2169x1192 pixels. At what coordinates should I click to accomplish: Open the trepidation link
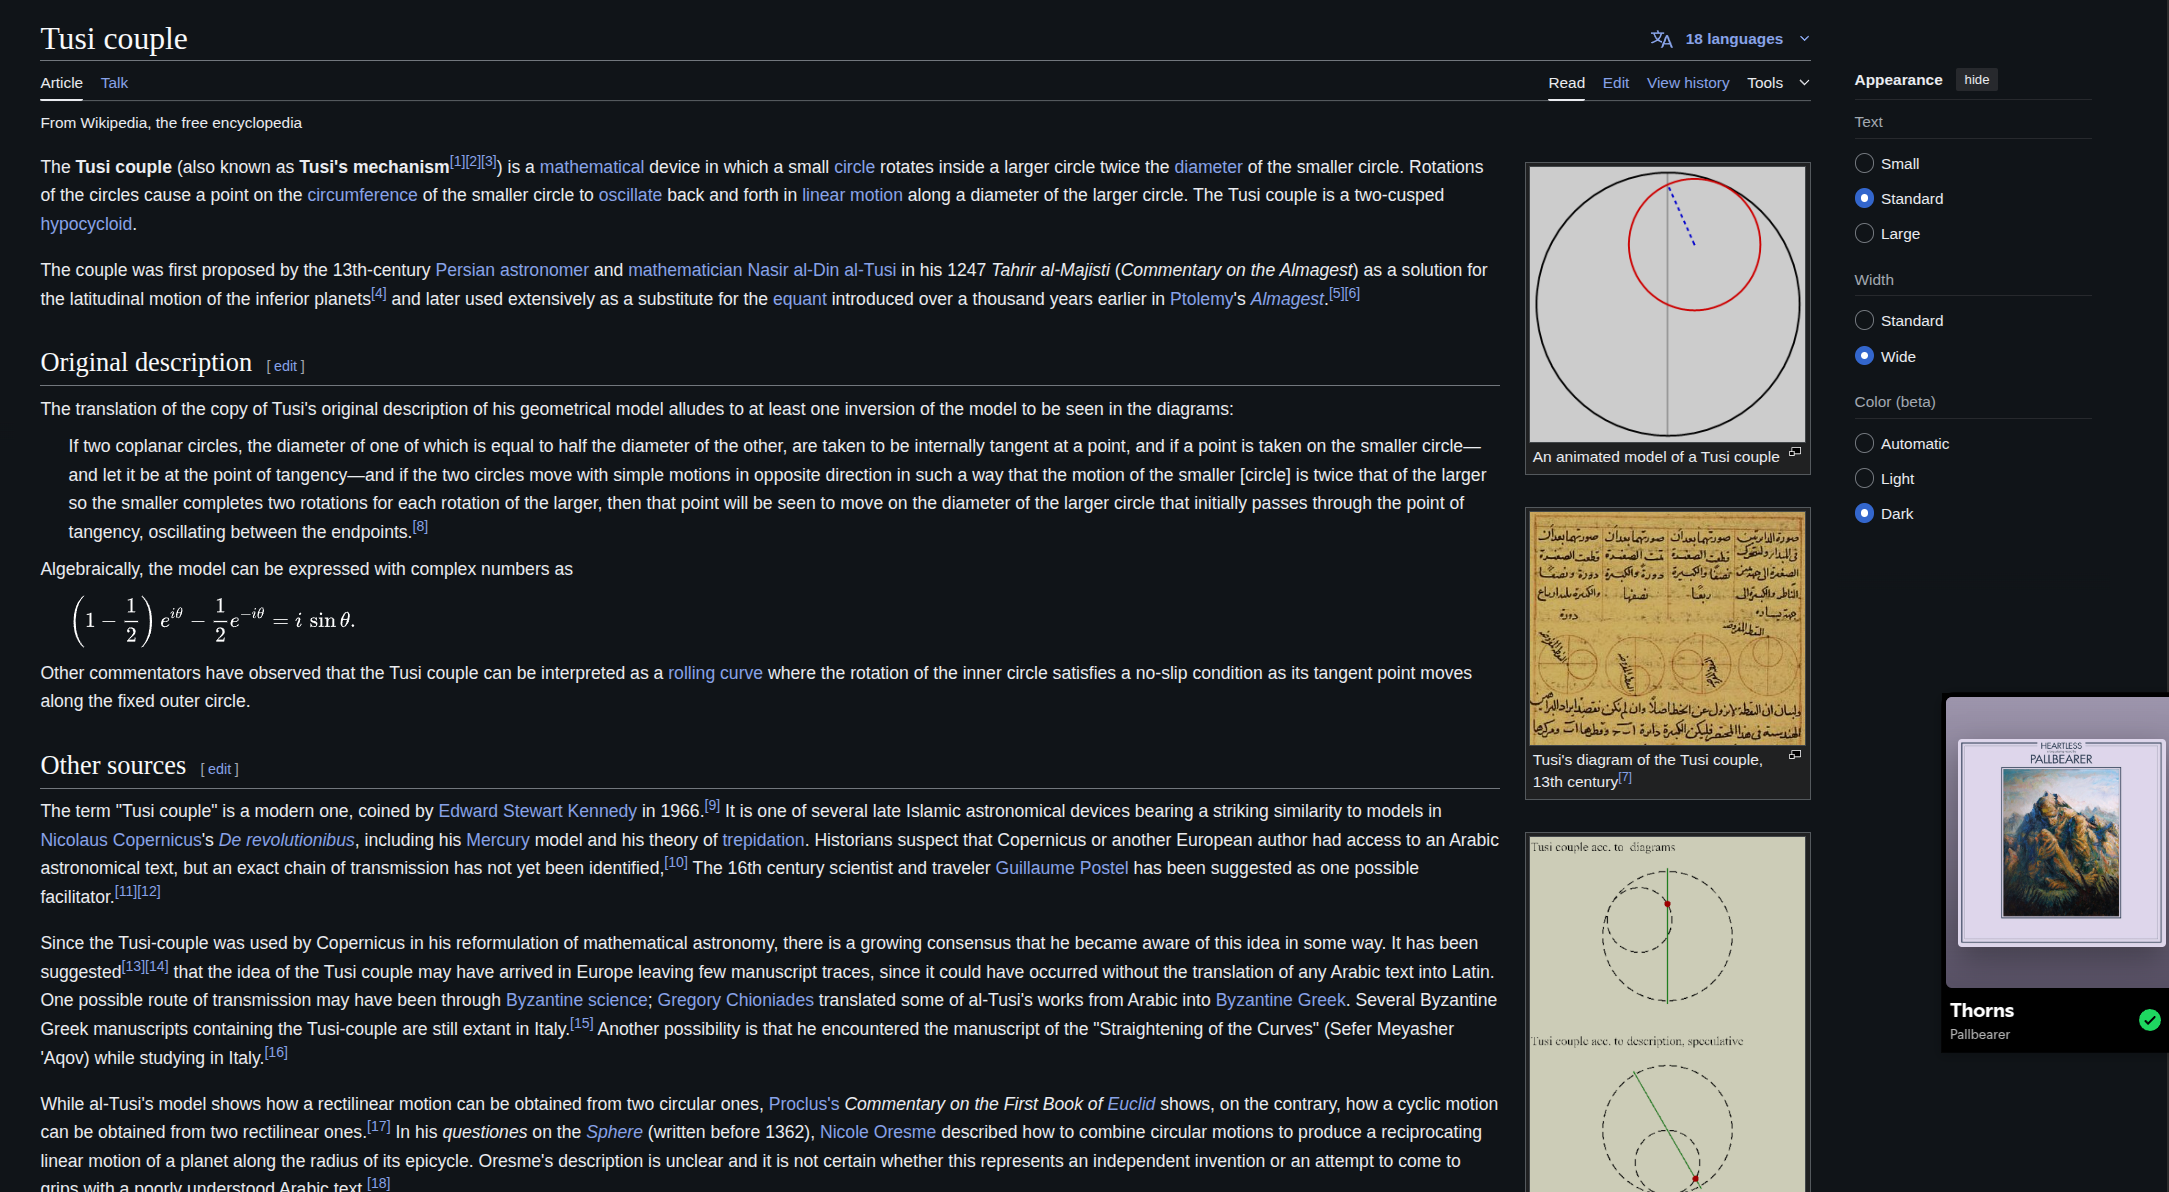[763, 840]
